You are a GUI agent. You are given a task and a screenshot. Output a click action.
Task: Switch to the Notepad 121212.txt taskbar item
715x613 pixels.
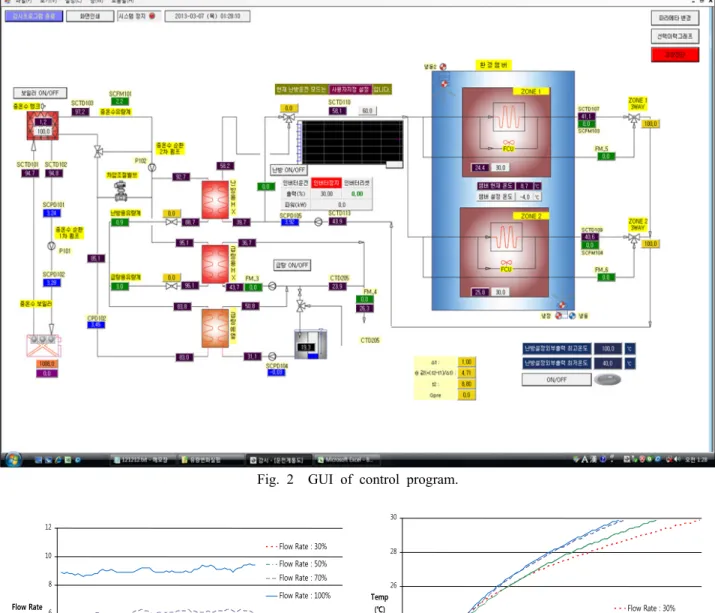(142, 460)
